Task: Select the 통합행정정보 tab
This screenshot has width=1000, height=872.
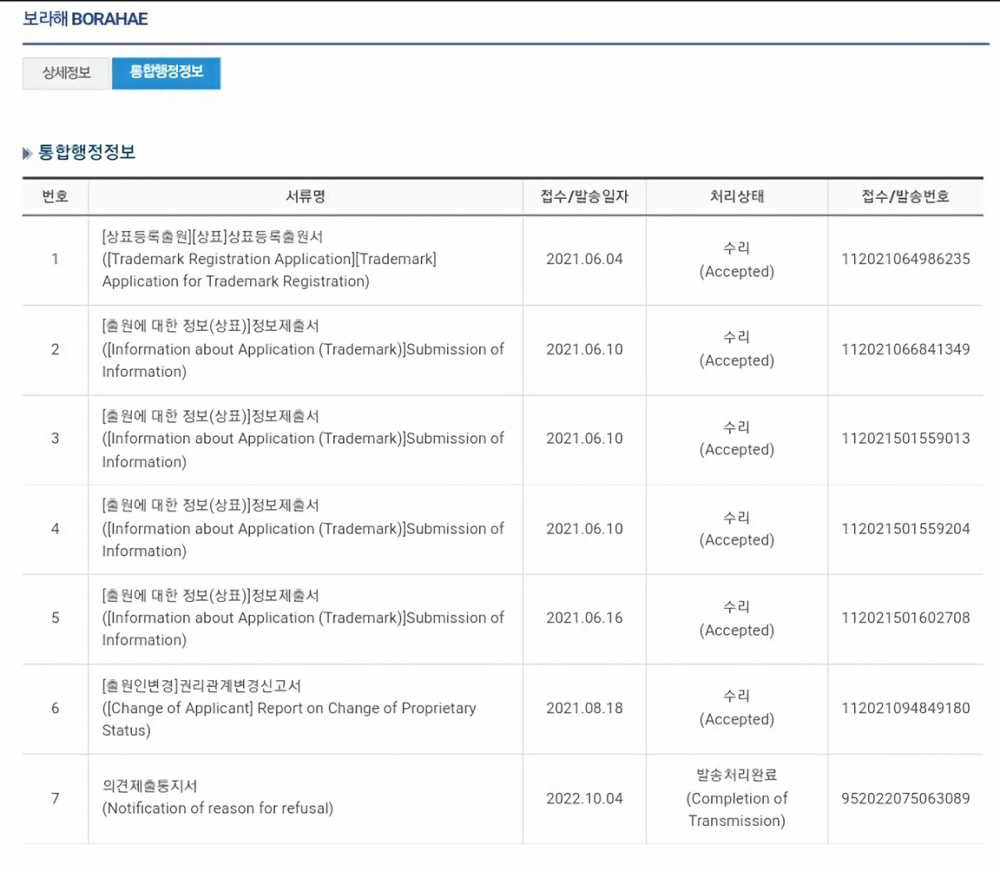Action: click(x=166, y=73)
